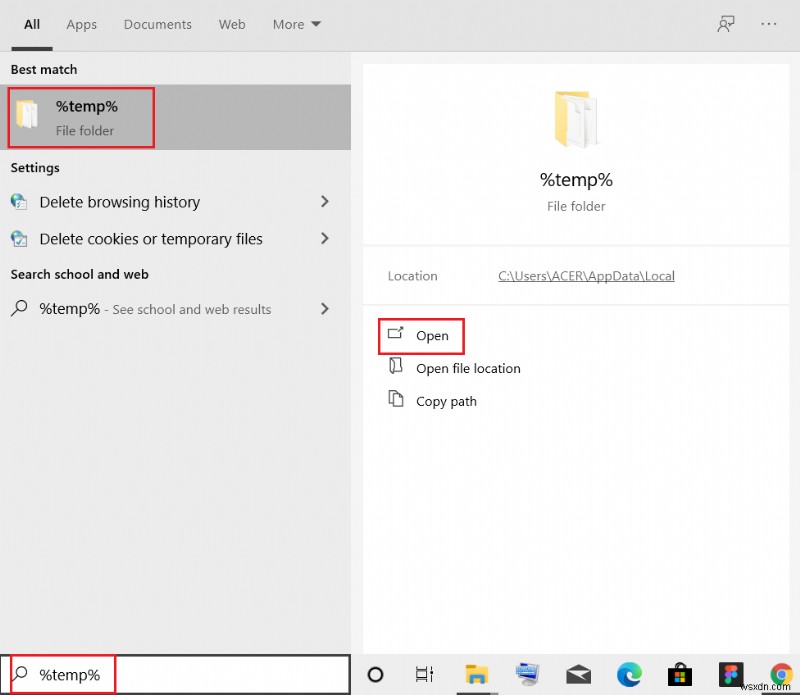The image size is (800, 695).
Task: Open Google Chrome from the taskbar
Action: pos(781,674)
